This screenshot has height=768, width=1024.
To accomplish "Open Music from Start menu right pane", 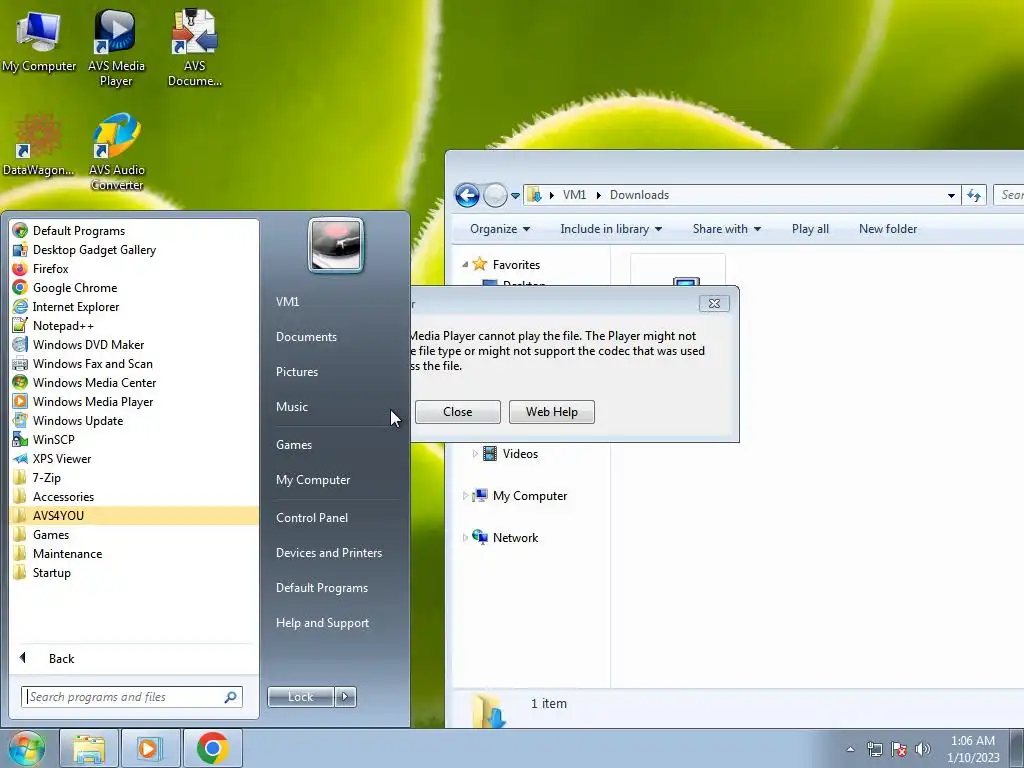I will pos(292,407).
